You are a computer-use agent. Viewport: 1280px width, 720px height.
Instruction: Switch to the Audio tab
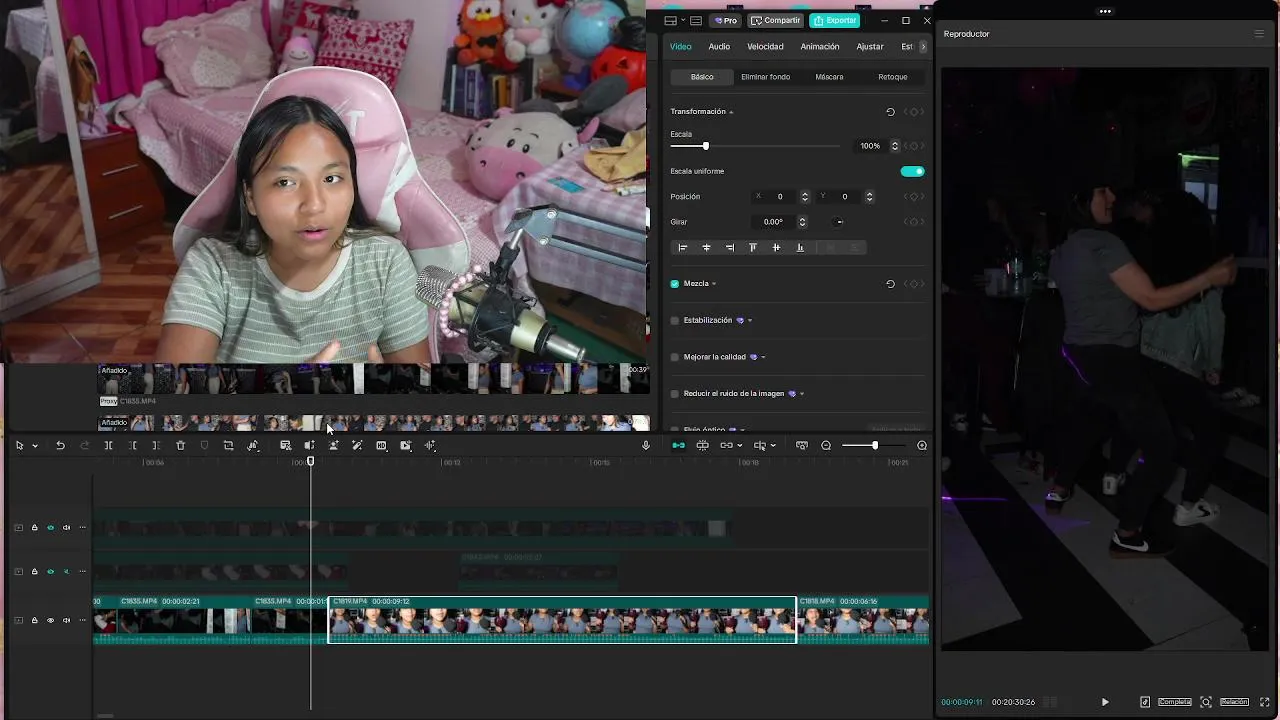[x=719, y=47]
